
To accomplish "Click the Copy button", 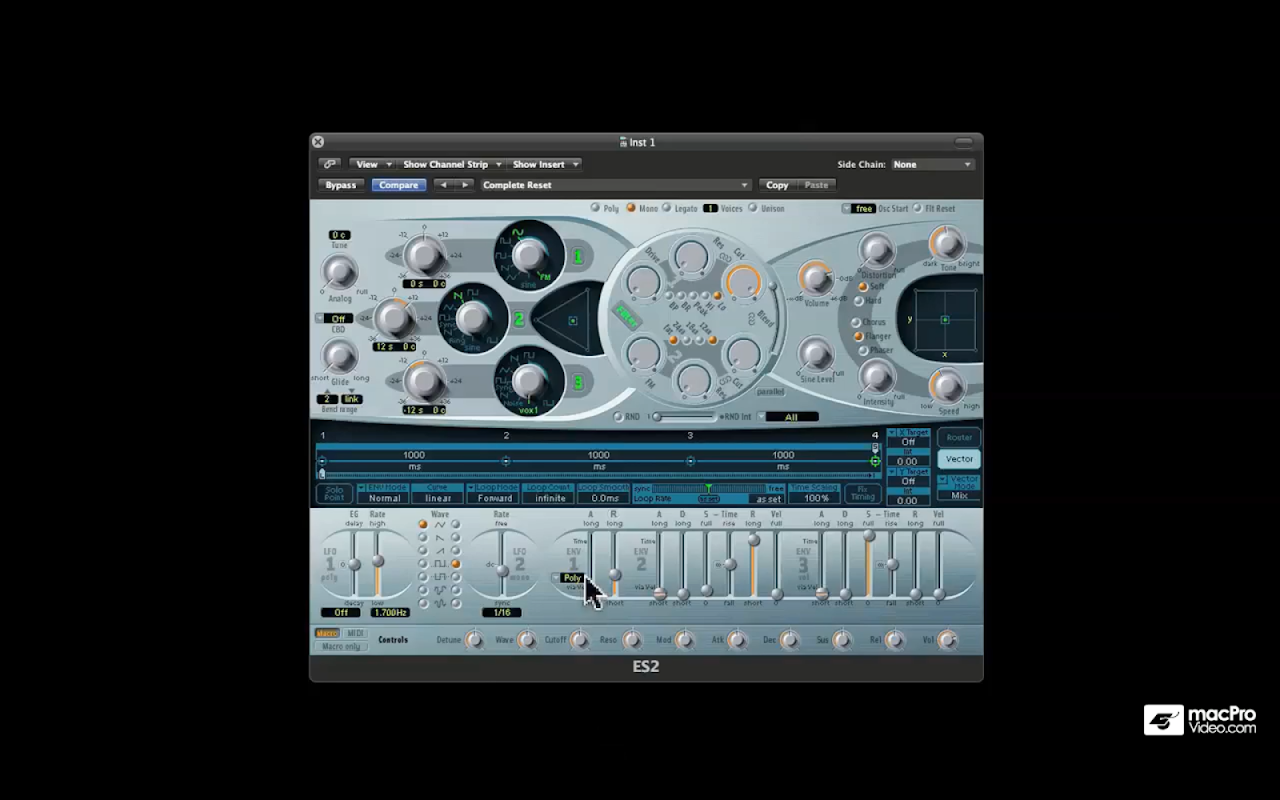I will [x=777, y=185].
